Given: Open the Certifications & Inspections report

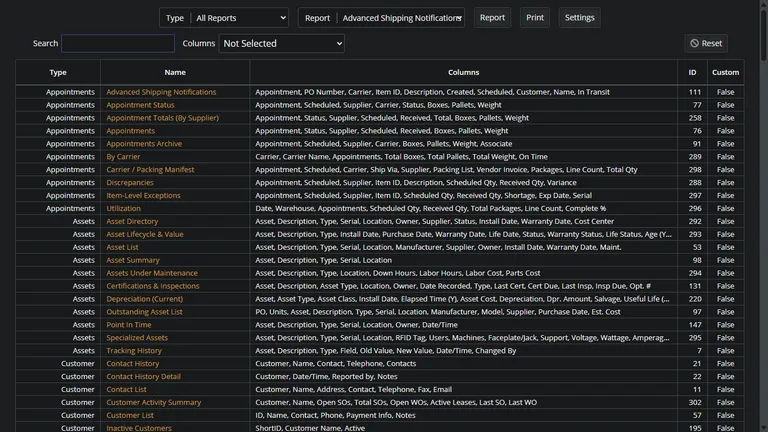Looking at the screenshot, I should pos(153,286).
